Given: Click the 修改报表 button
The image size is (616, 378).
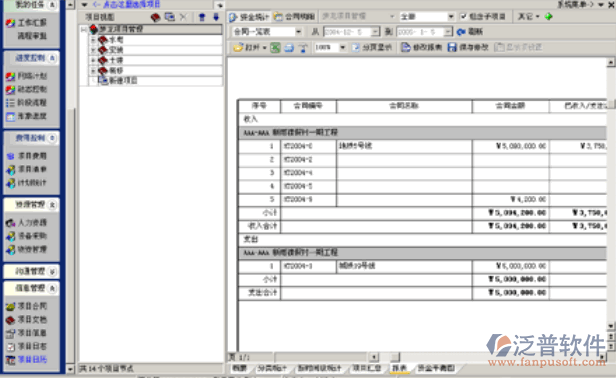Looking at the screenshot, I should pos(422,48).
